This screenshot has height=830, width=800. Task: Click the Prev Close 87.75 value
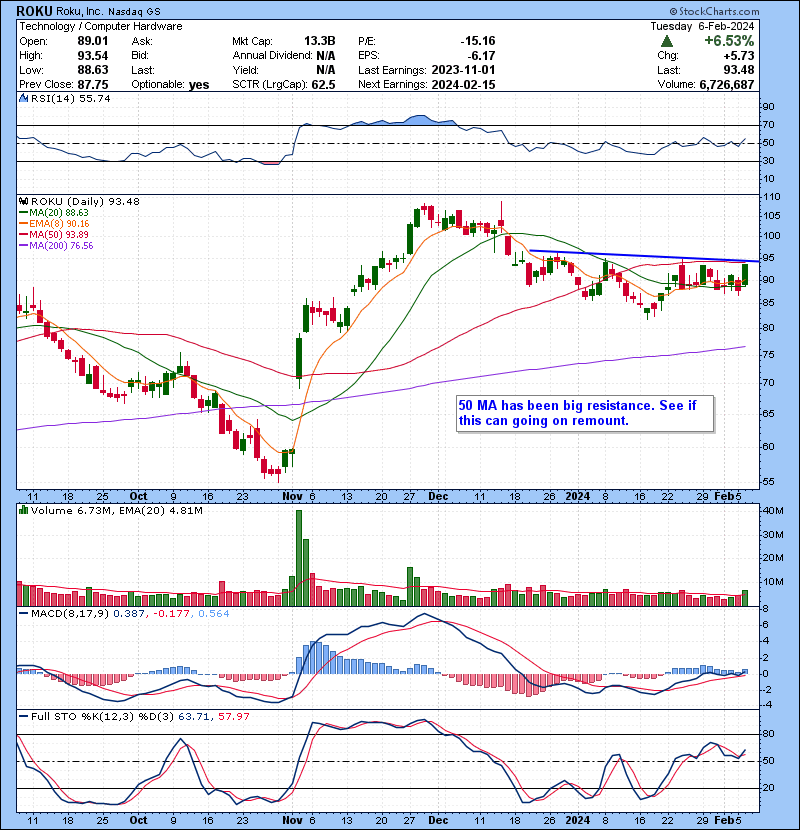click(93, 85)
